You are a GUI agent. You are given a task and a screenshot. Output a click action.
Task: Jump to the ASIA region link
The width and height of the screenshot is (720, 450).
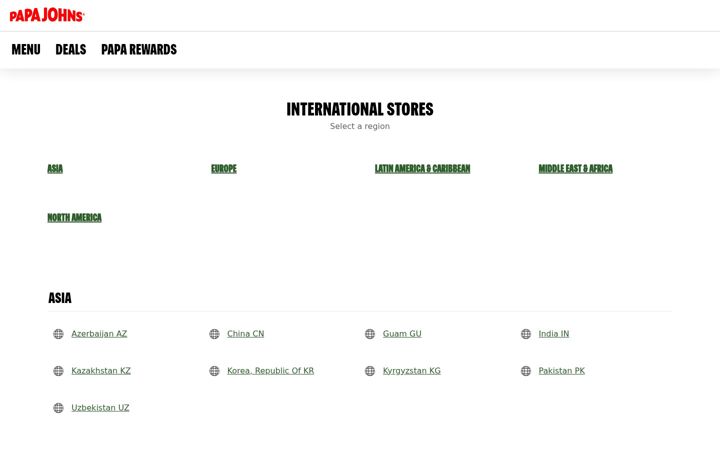(x=55, y=169)
